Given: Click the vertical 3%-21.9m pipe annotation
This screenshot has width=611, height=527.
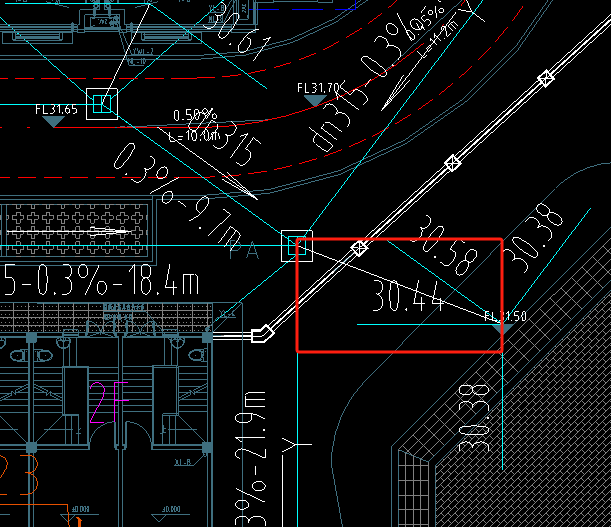Looking at the screenshot, I should [x=251, y=458].
